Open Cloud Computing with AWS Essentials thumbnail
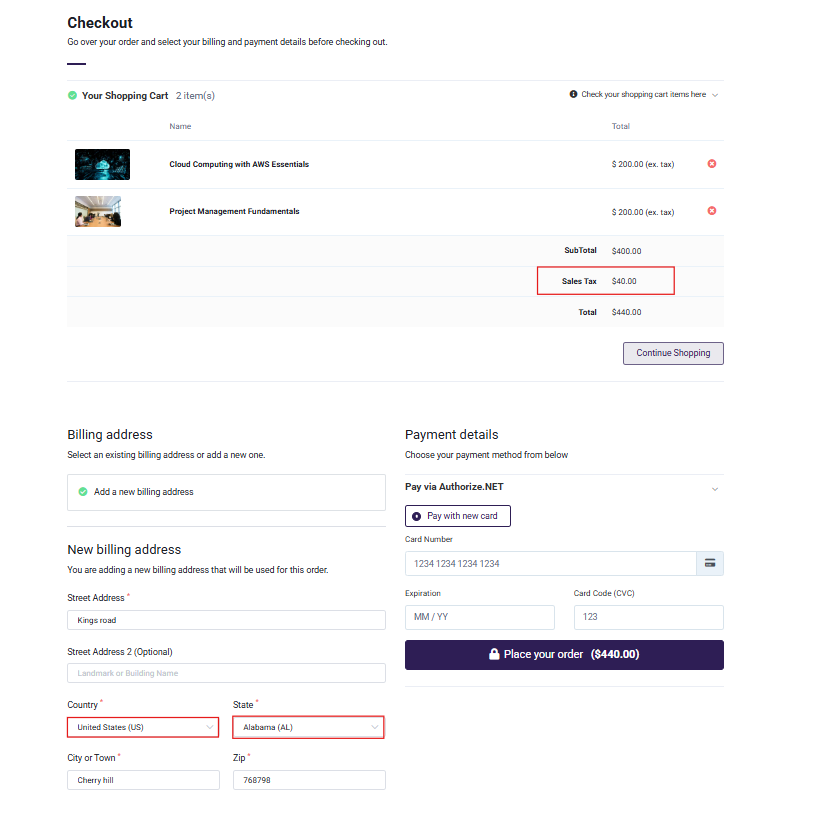837x822 pixels. coord(102,164)
